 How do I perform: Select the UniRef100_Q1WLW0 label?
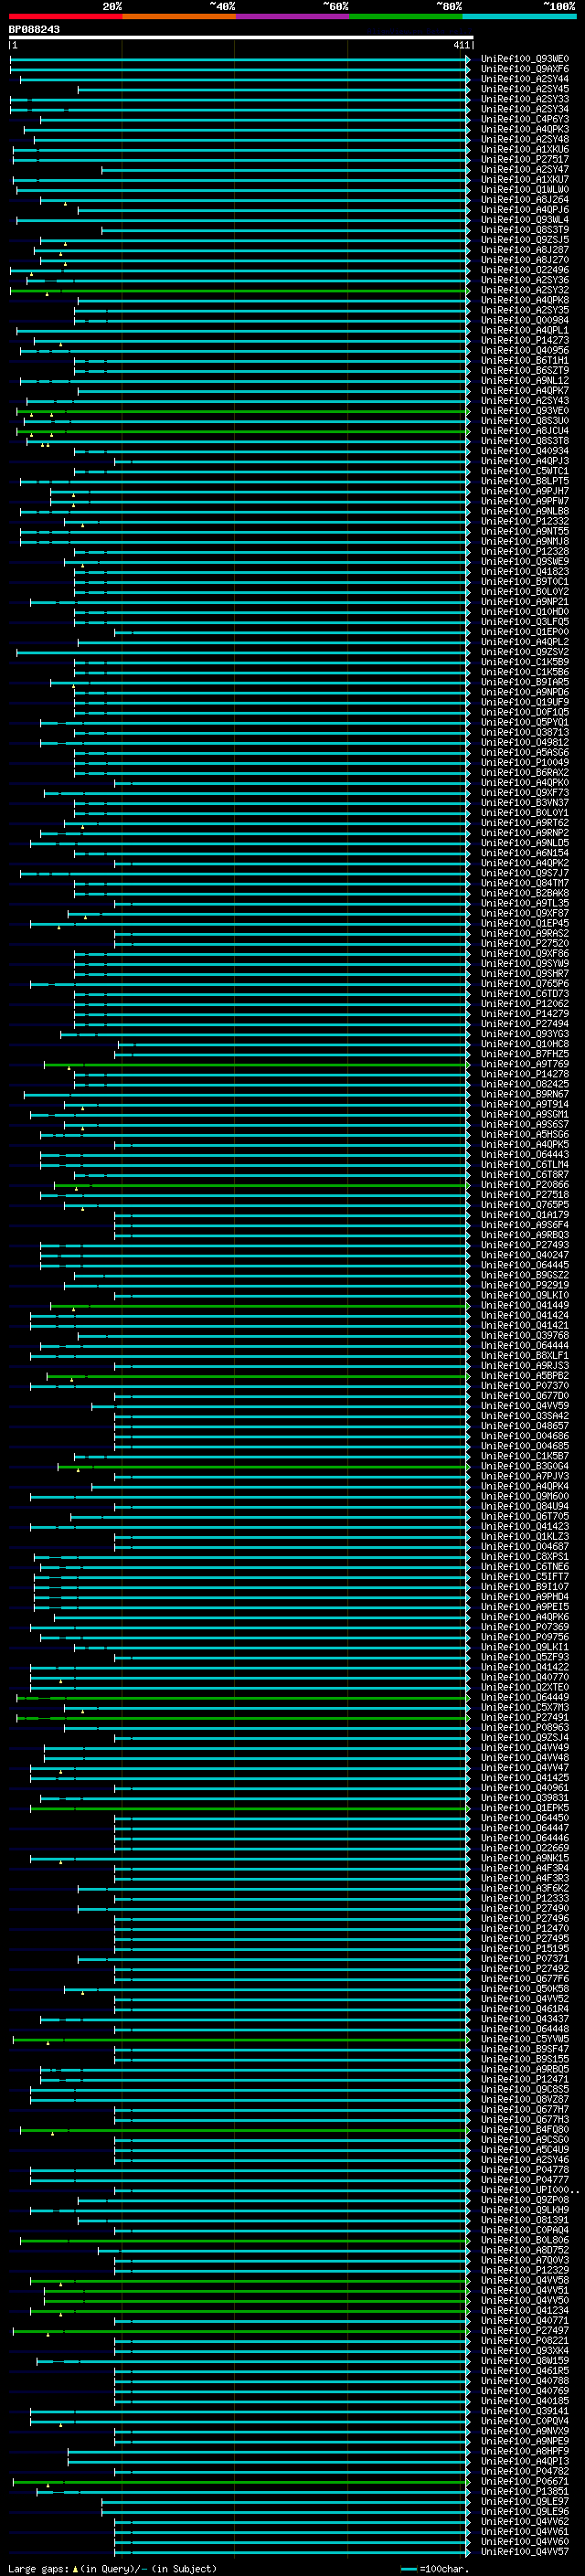point(524,190)
